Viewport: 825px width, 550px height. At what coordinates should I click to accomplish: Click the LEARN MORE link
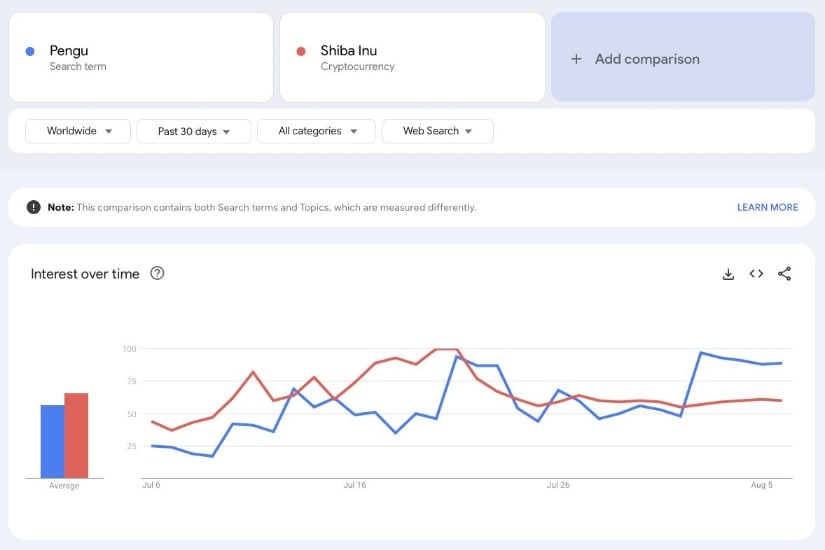pos(767,207)
